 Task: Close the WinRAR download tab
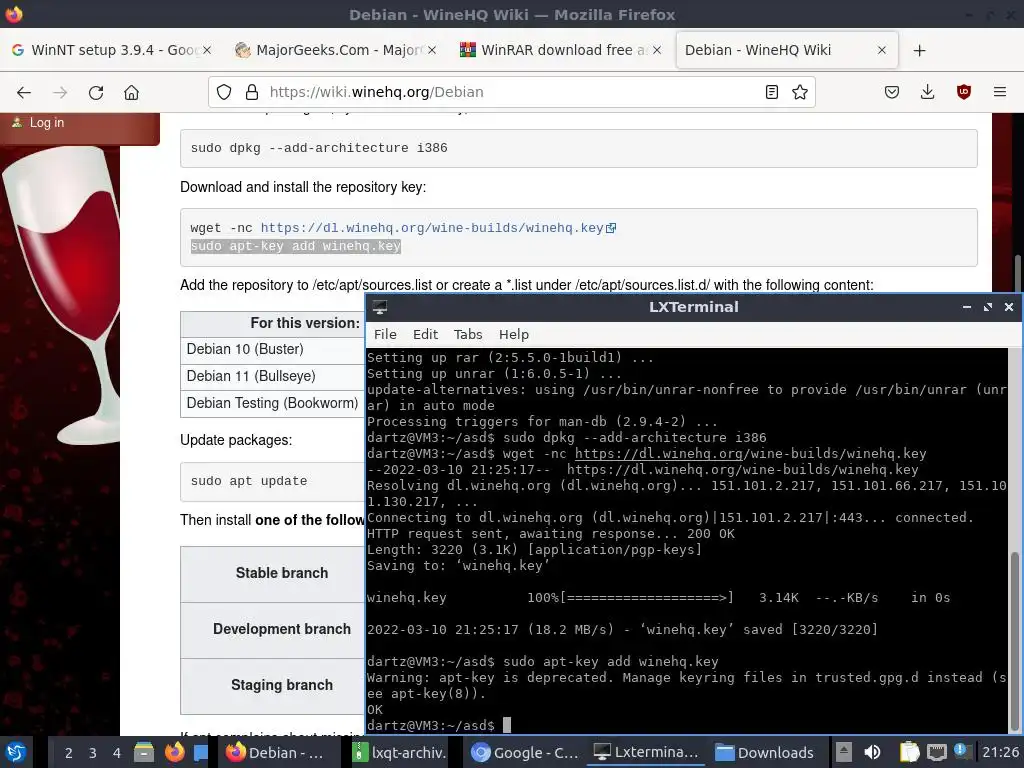(x=657, y=50)
